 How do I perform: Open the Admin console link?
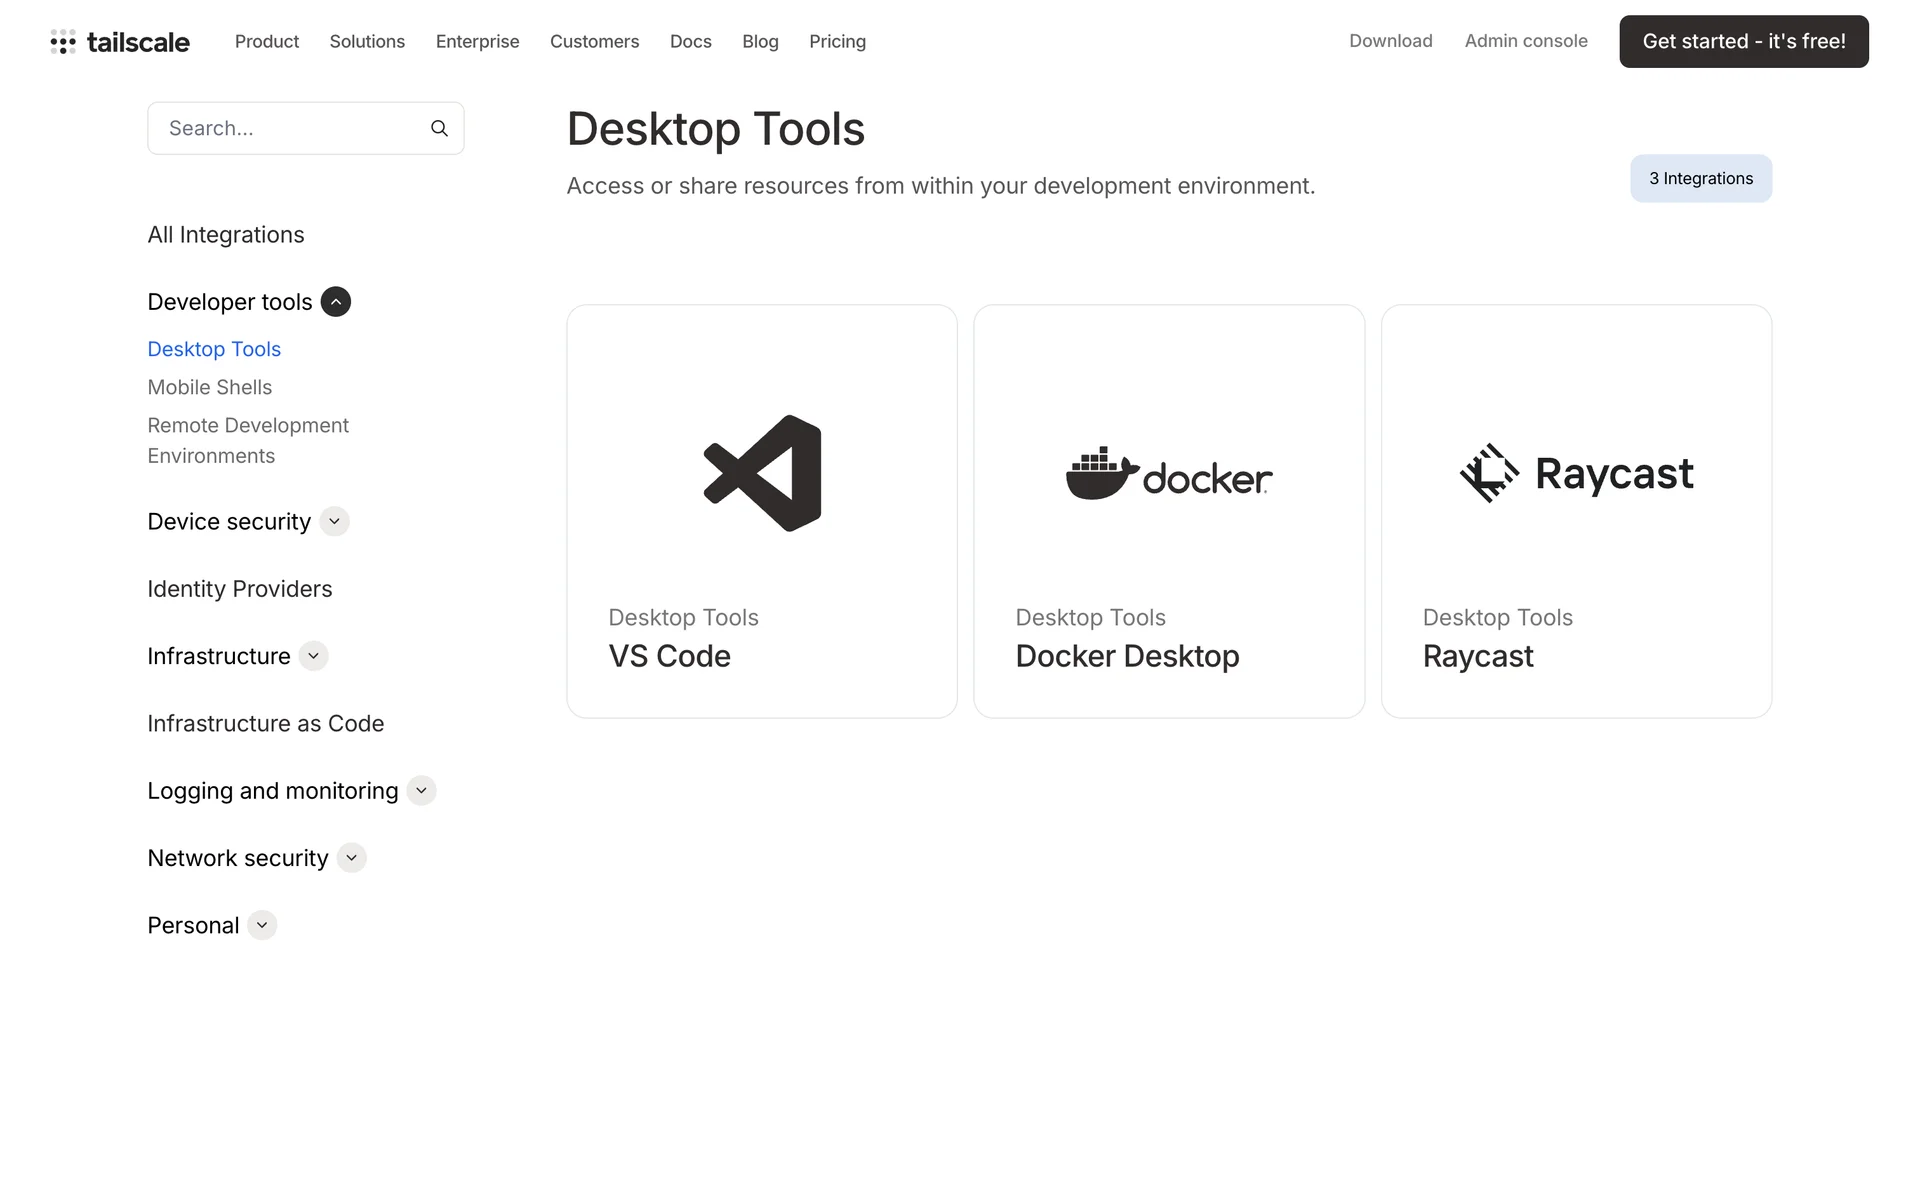tap(1525, 41)
